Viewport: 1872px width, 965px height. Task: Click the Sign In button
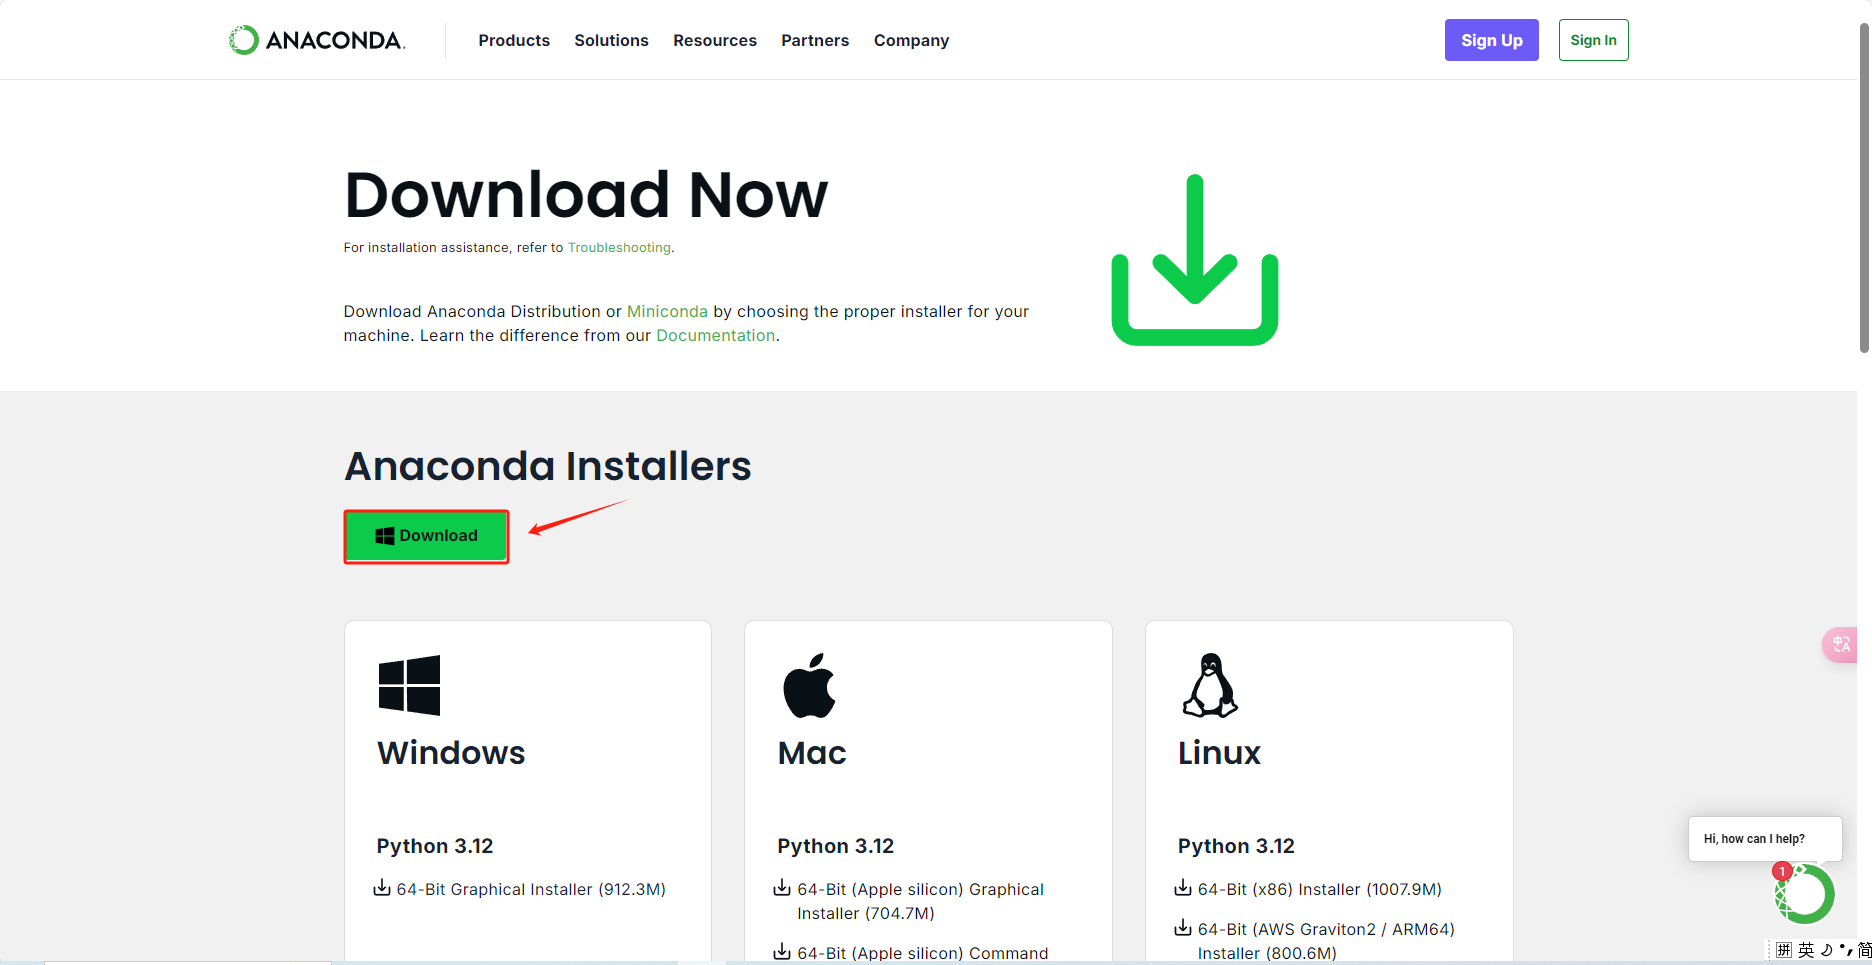coord(1593,40)
